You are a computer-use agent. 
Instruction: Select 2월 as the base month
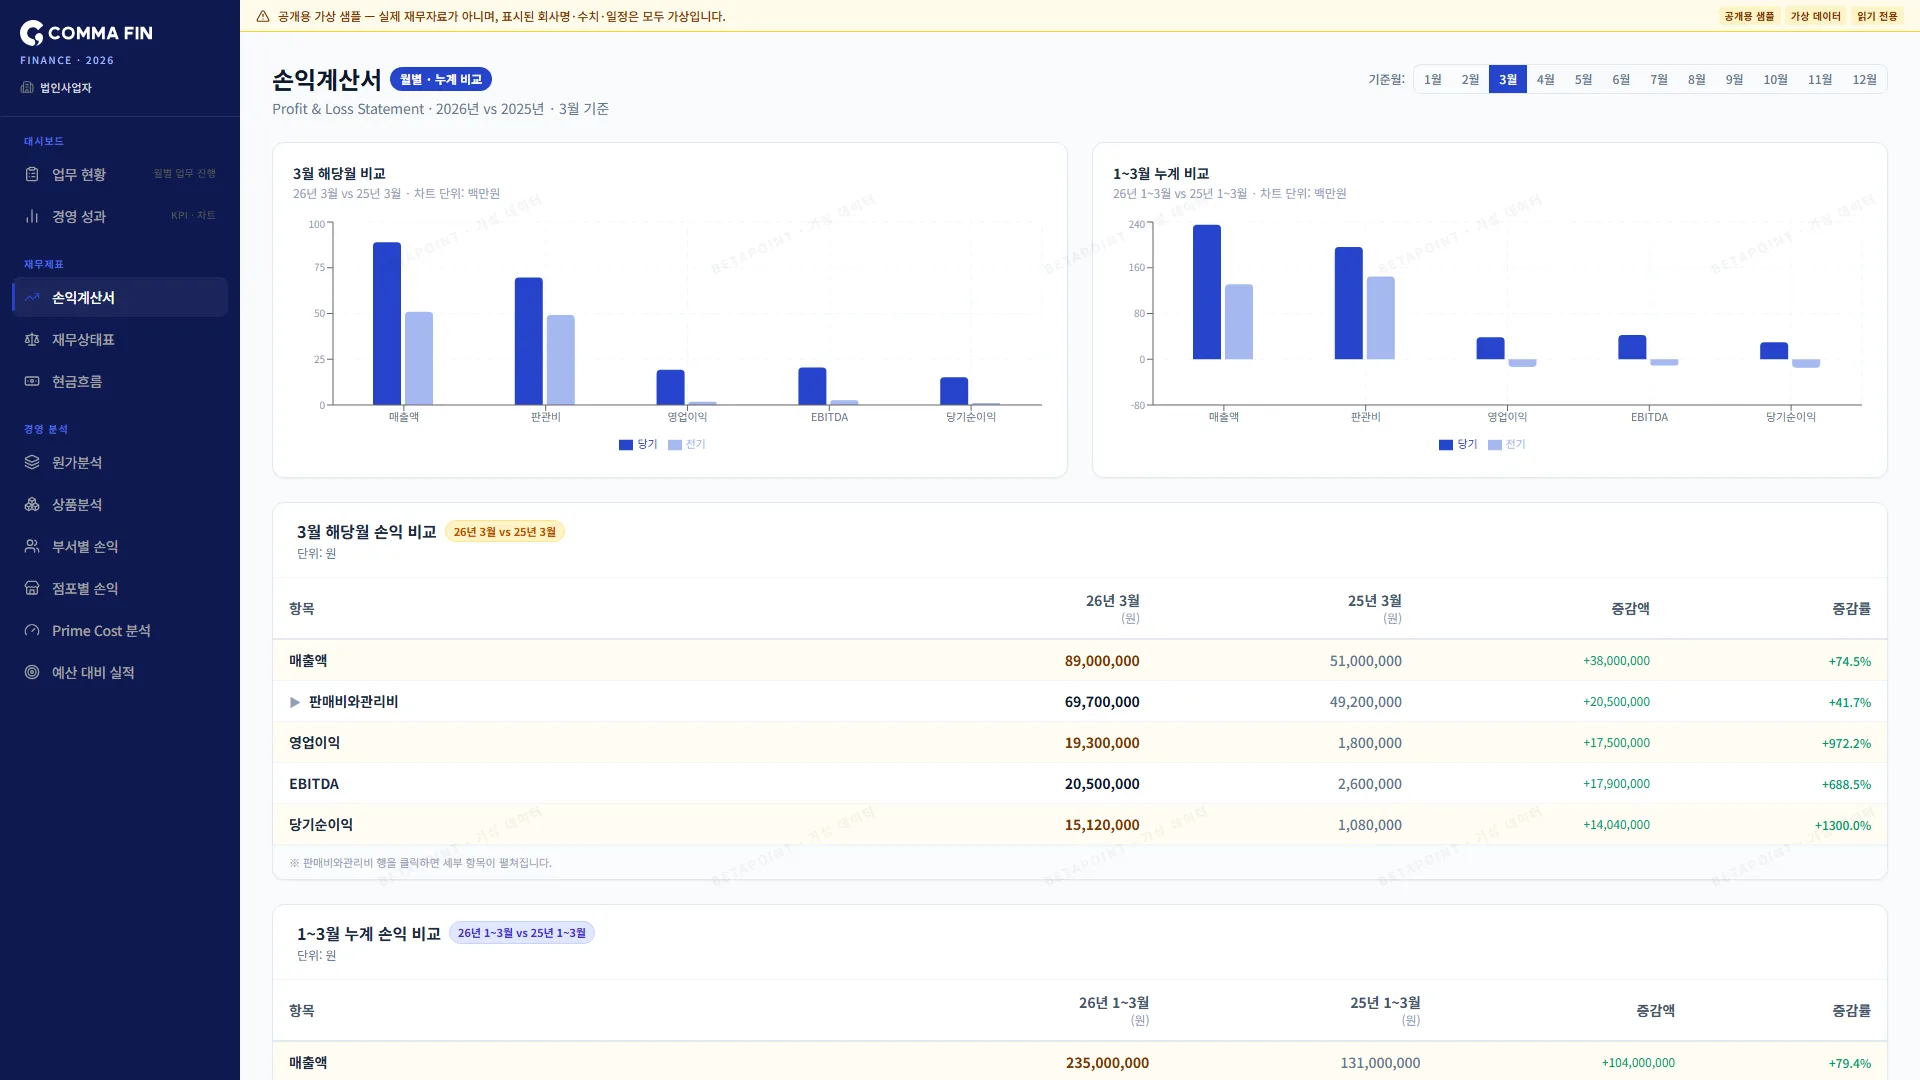(1470, 79)
